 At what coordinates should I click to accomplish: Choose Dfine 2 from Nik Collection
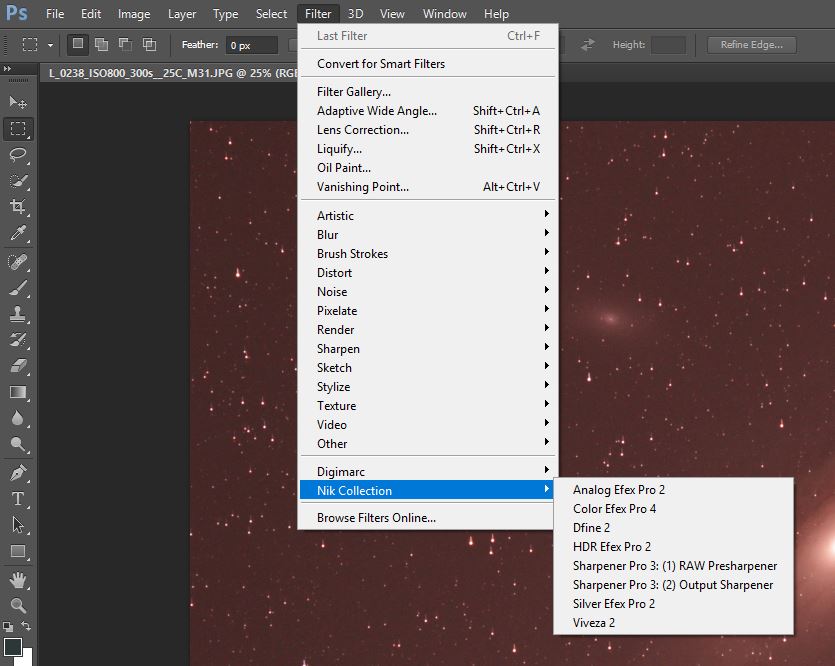point(591,528)
